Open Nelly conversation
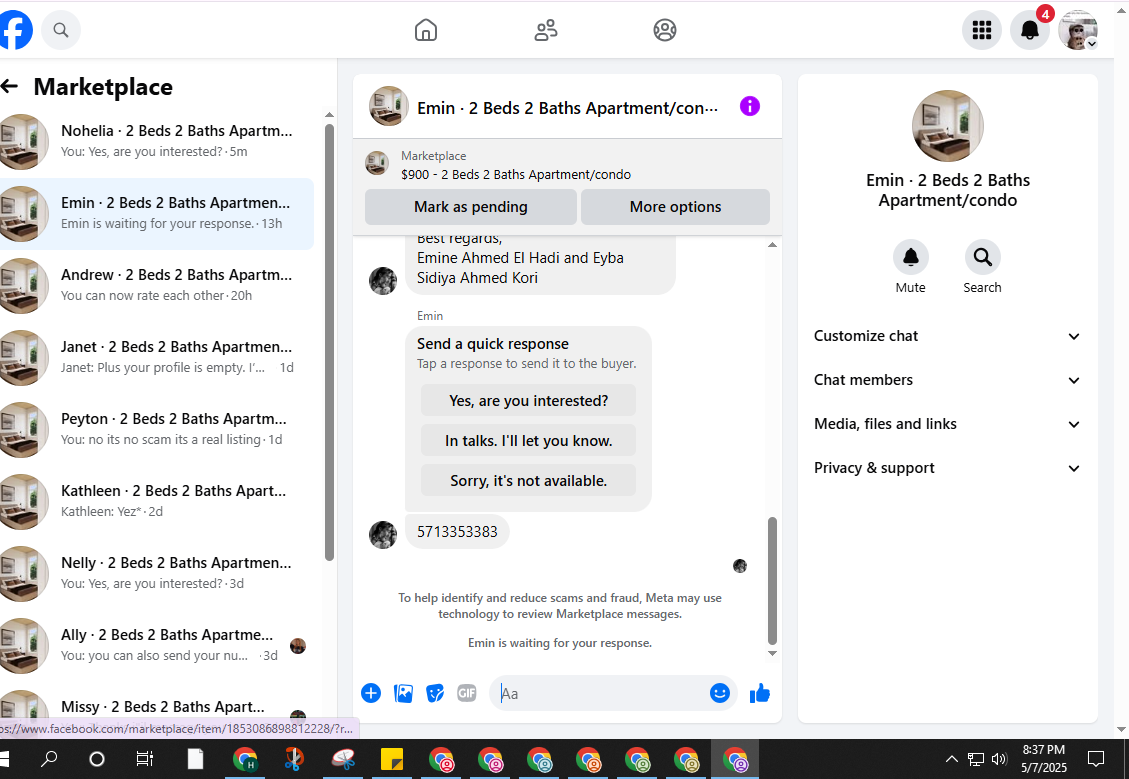Image resolution: width=1129 pixels, height=779 pixels. (x=157, y=574)
